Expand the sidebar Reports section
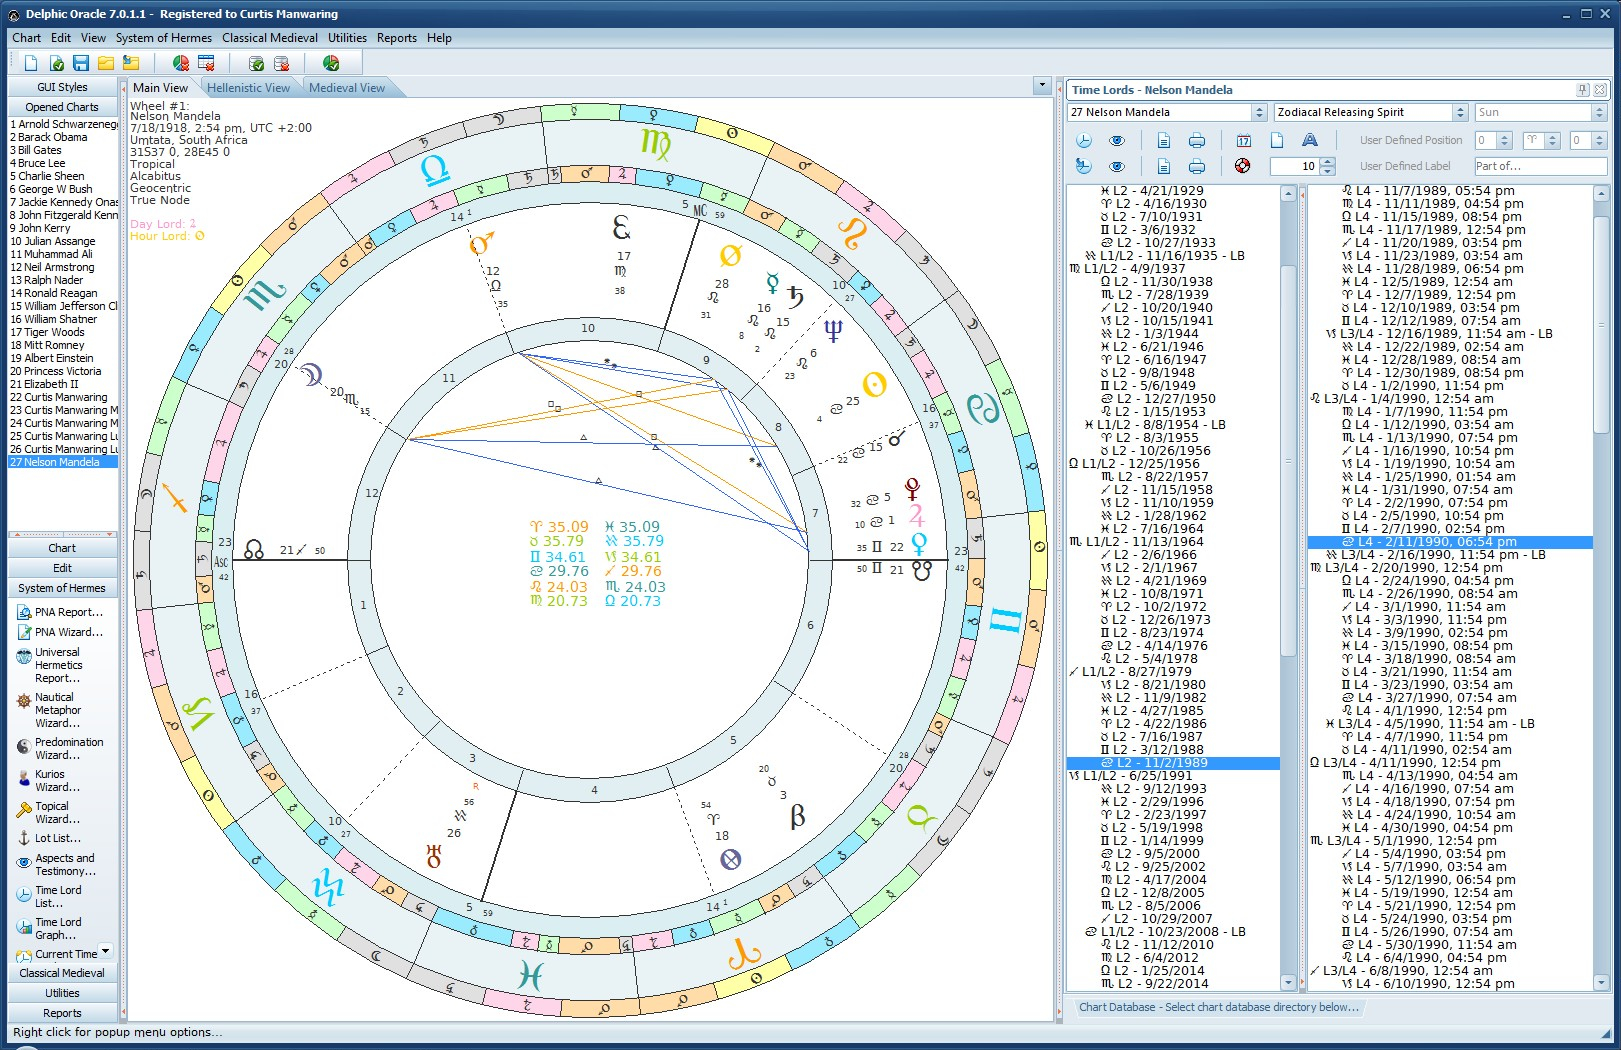 pyautogui.click(x=62, y=1013)
